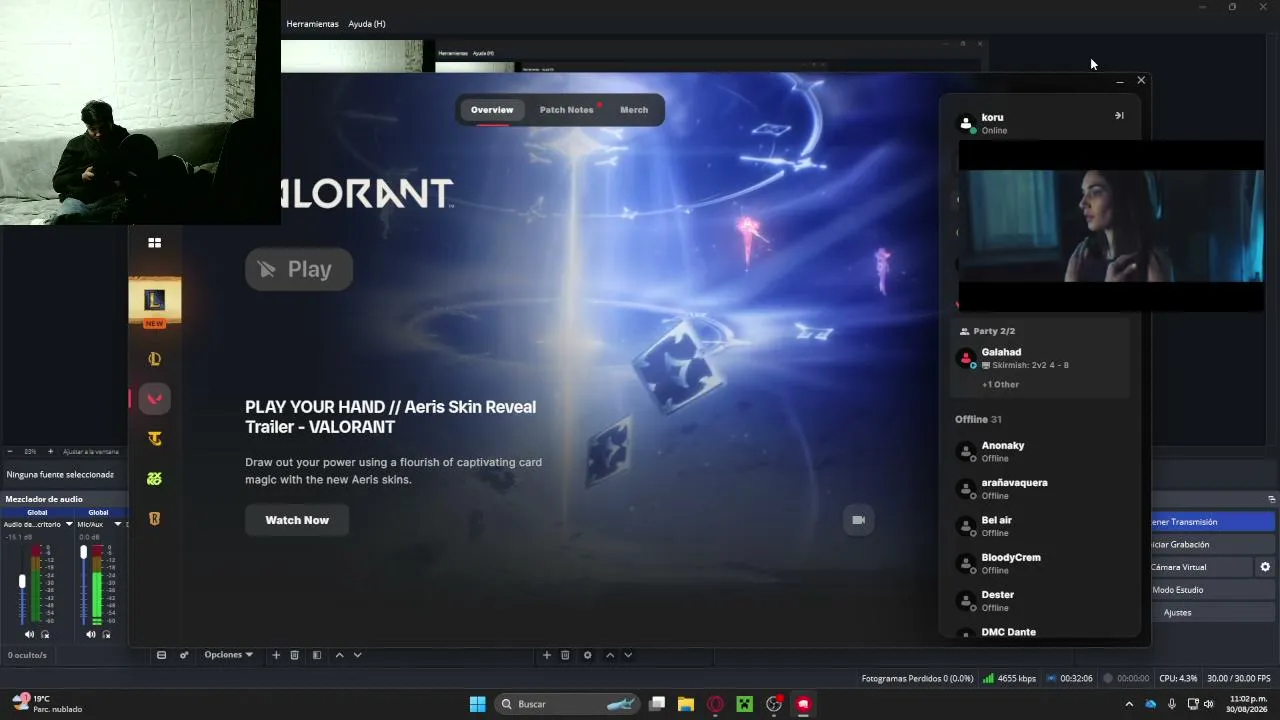
Task: Open the Legends of Runeterra sidebar icon
Action: pyautogui.click(x=154, y=519)
